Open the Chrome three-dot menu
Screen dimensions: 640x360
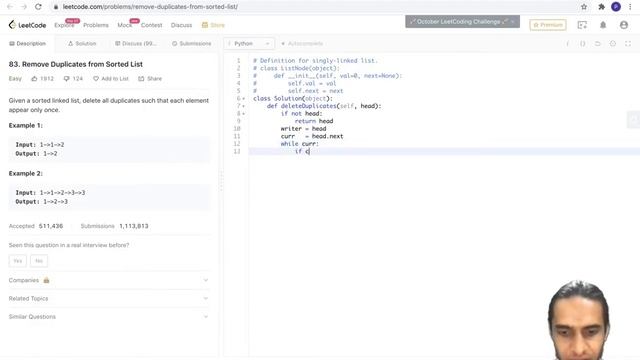[630, 7]
